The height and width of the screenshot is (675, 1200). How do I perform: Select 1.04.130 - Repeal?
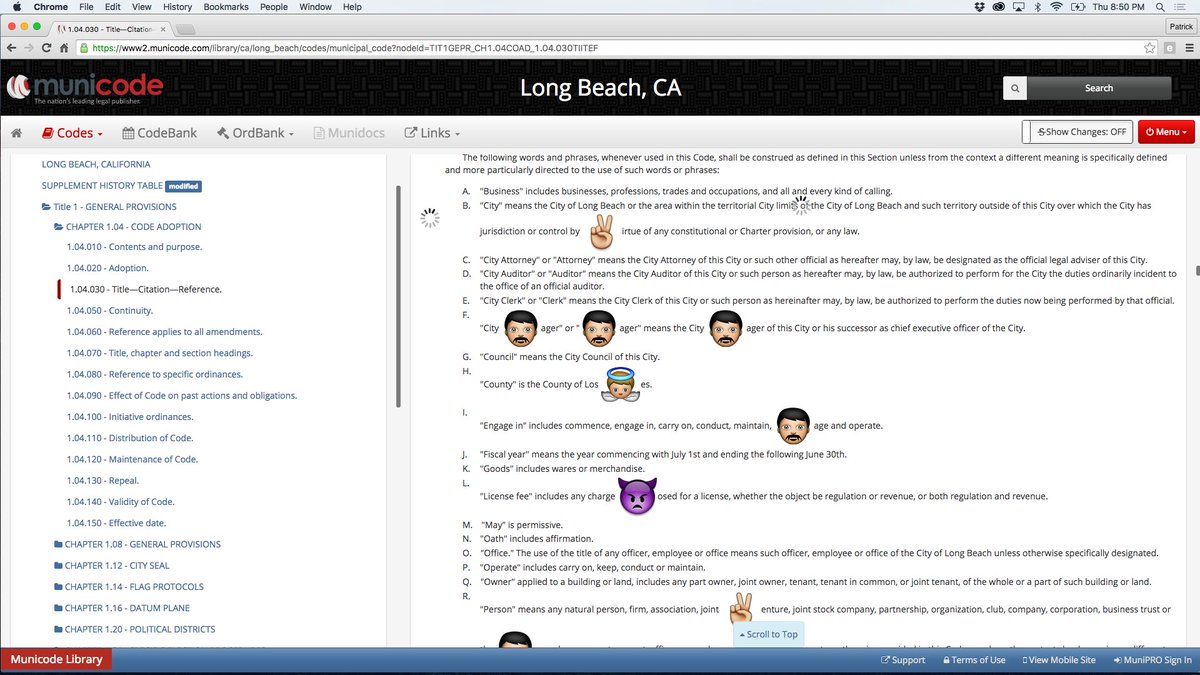[x=101, y=480]
